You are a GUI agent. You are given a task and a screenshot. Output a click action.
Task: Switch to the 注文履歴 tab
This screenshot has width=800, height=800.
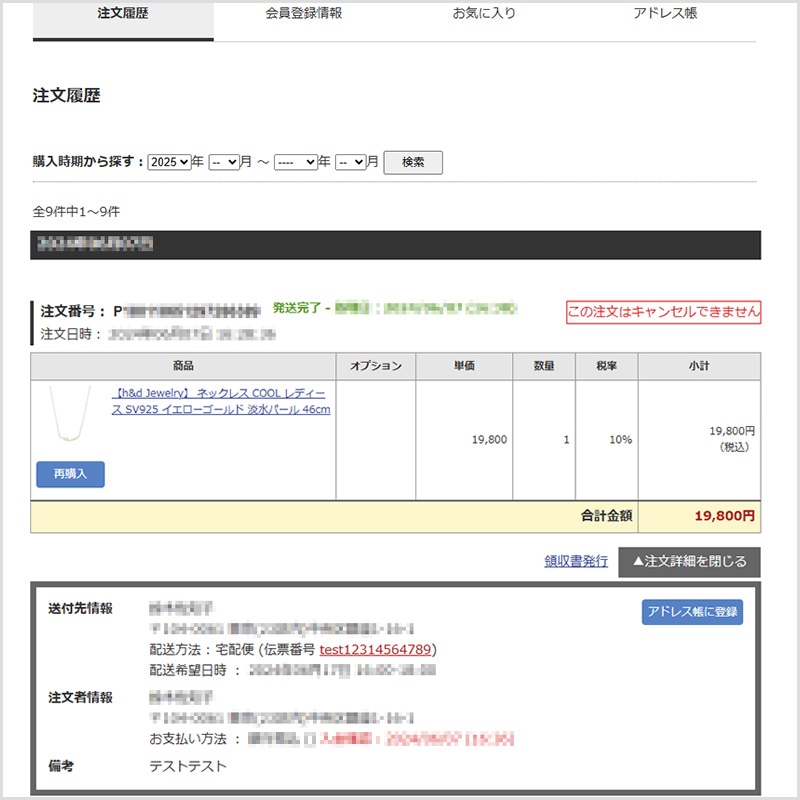(123, 14)
